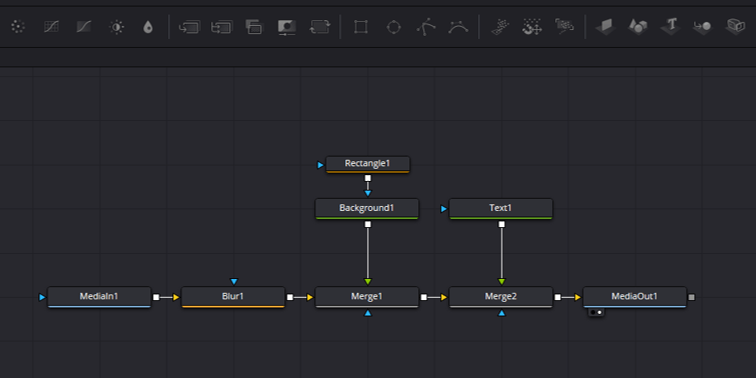Click Merge1 yellow background input arrow
This screenshot has width=756, height=378.
(x=310, y=297)
